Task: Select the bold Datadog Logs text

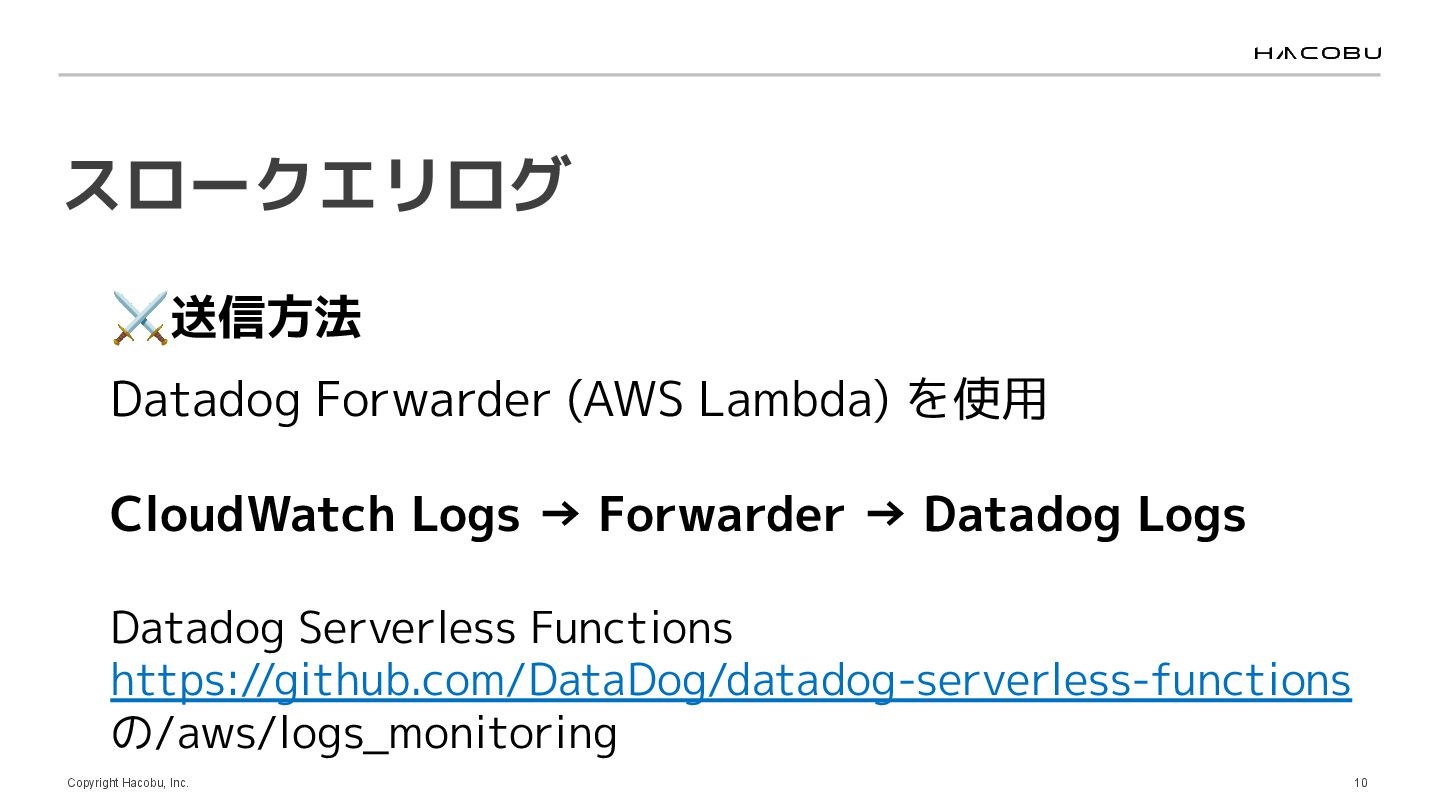Action: click(x=1084, y=515)
